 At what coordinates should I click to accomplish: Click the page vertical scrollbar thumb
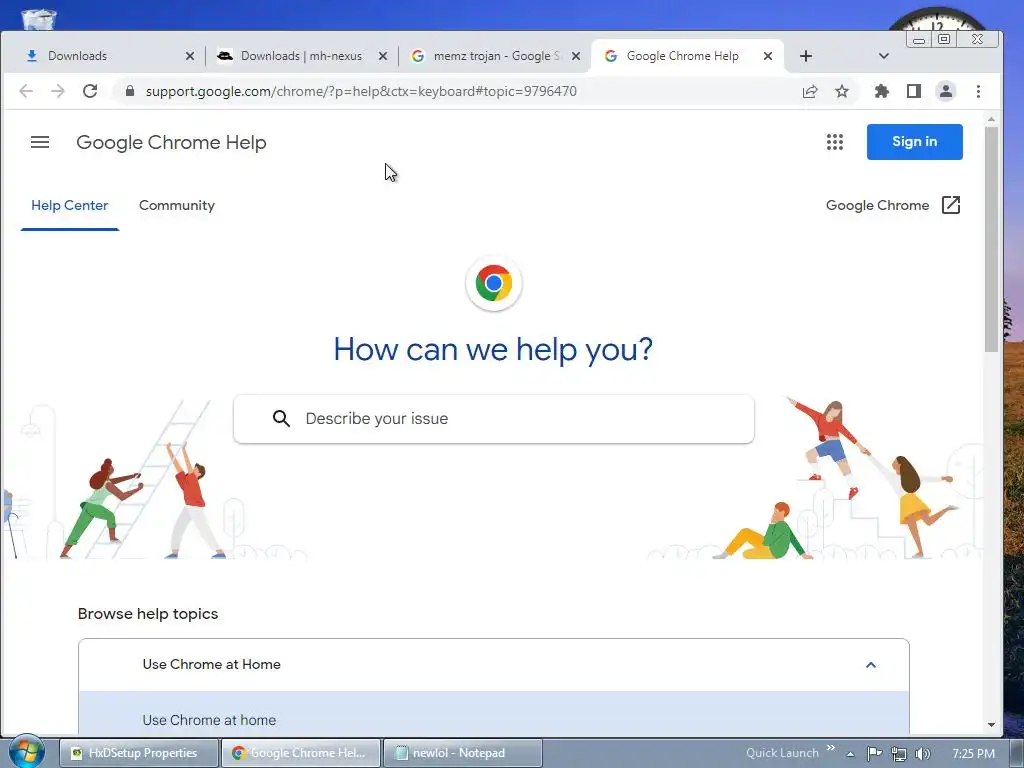point(991,239)
